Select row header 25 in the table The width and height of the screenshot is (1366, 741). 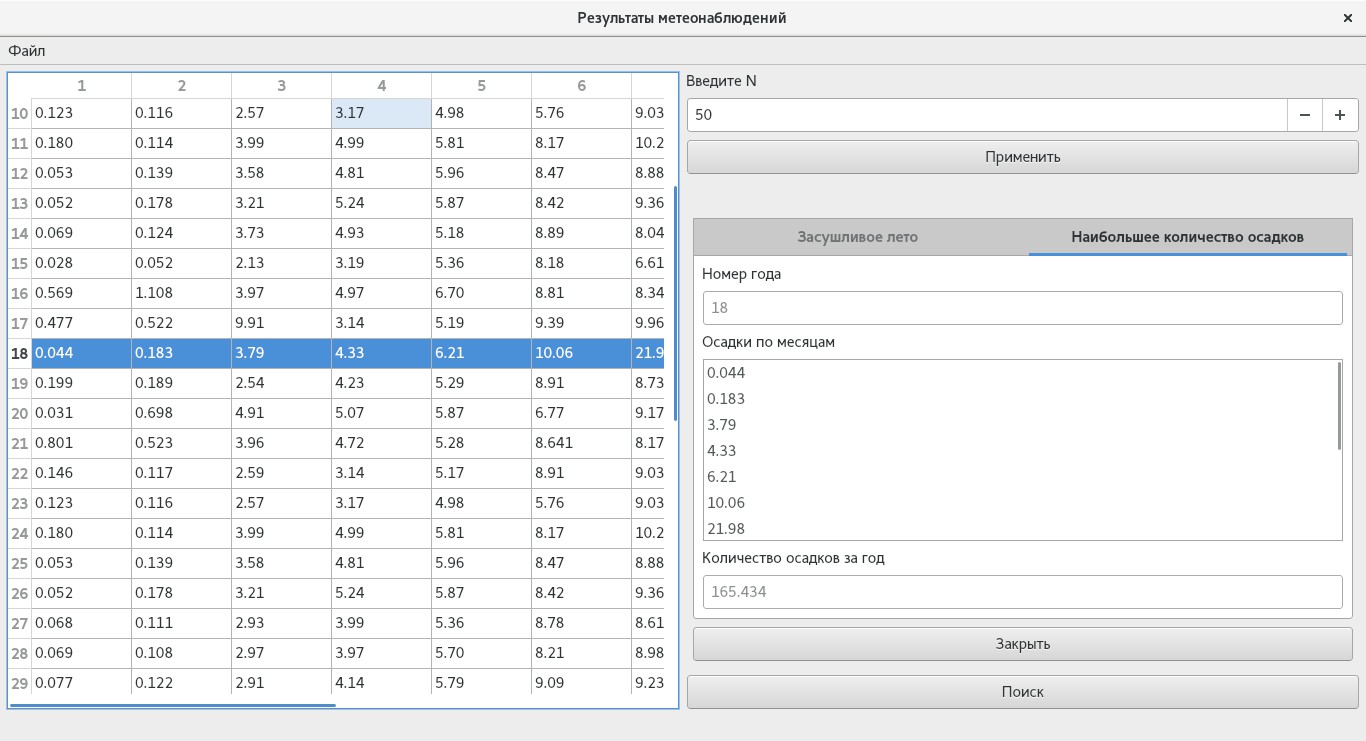[19, 563]
